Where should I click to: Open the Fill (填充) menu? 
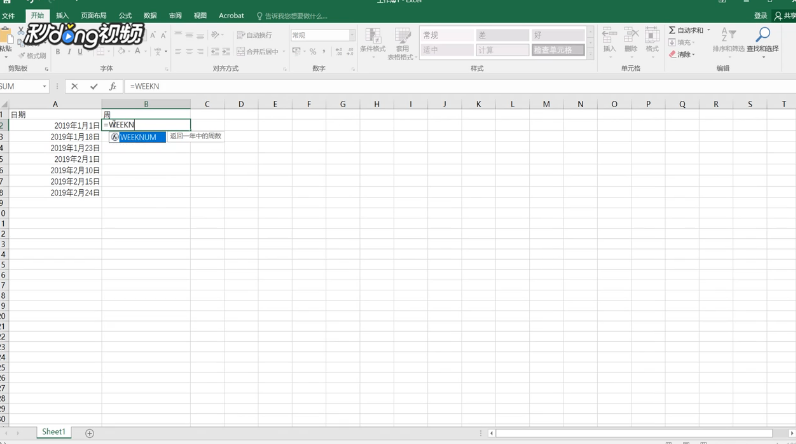[x=681, y=43]
